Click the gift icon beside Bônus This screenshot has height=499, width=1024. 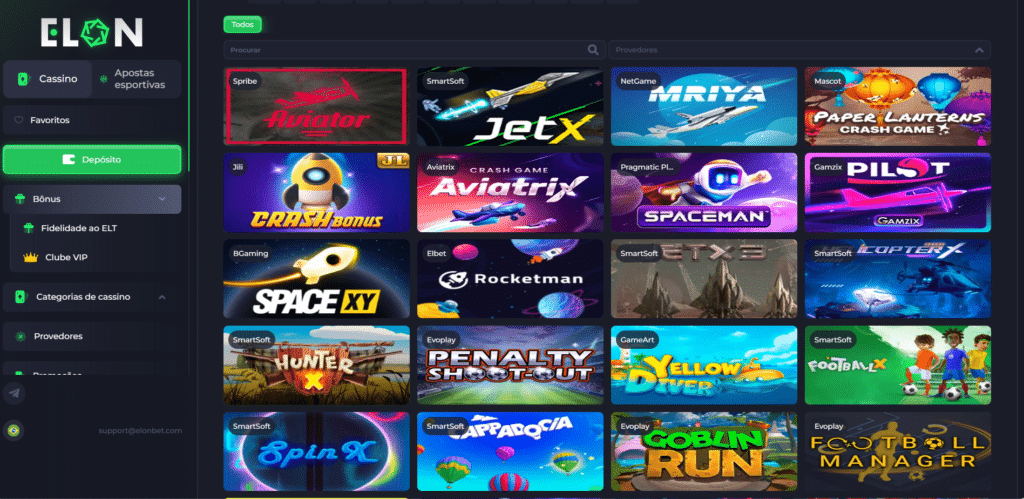pos(20,199)
